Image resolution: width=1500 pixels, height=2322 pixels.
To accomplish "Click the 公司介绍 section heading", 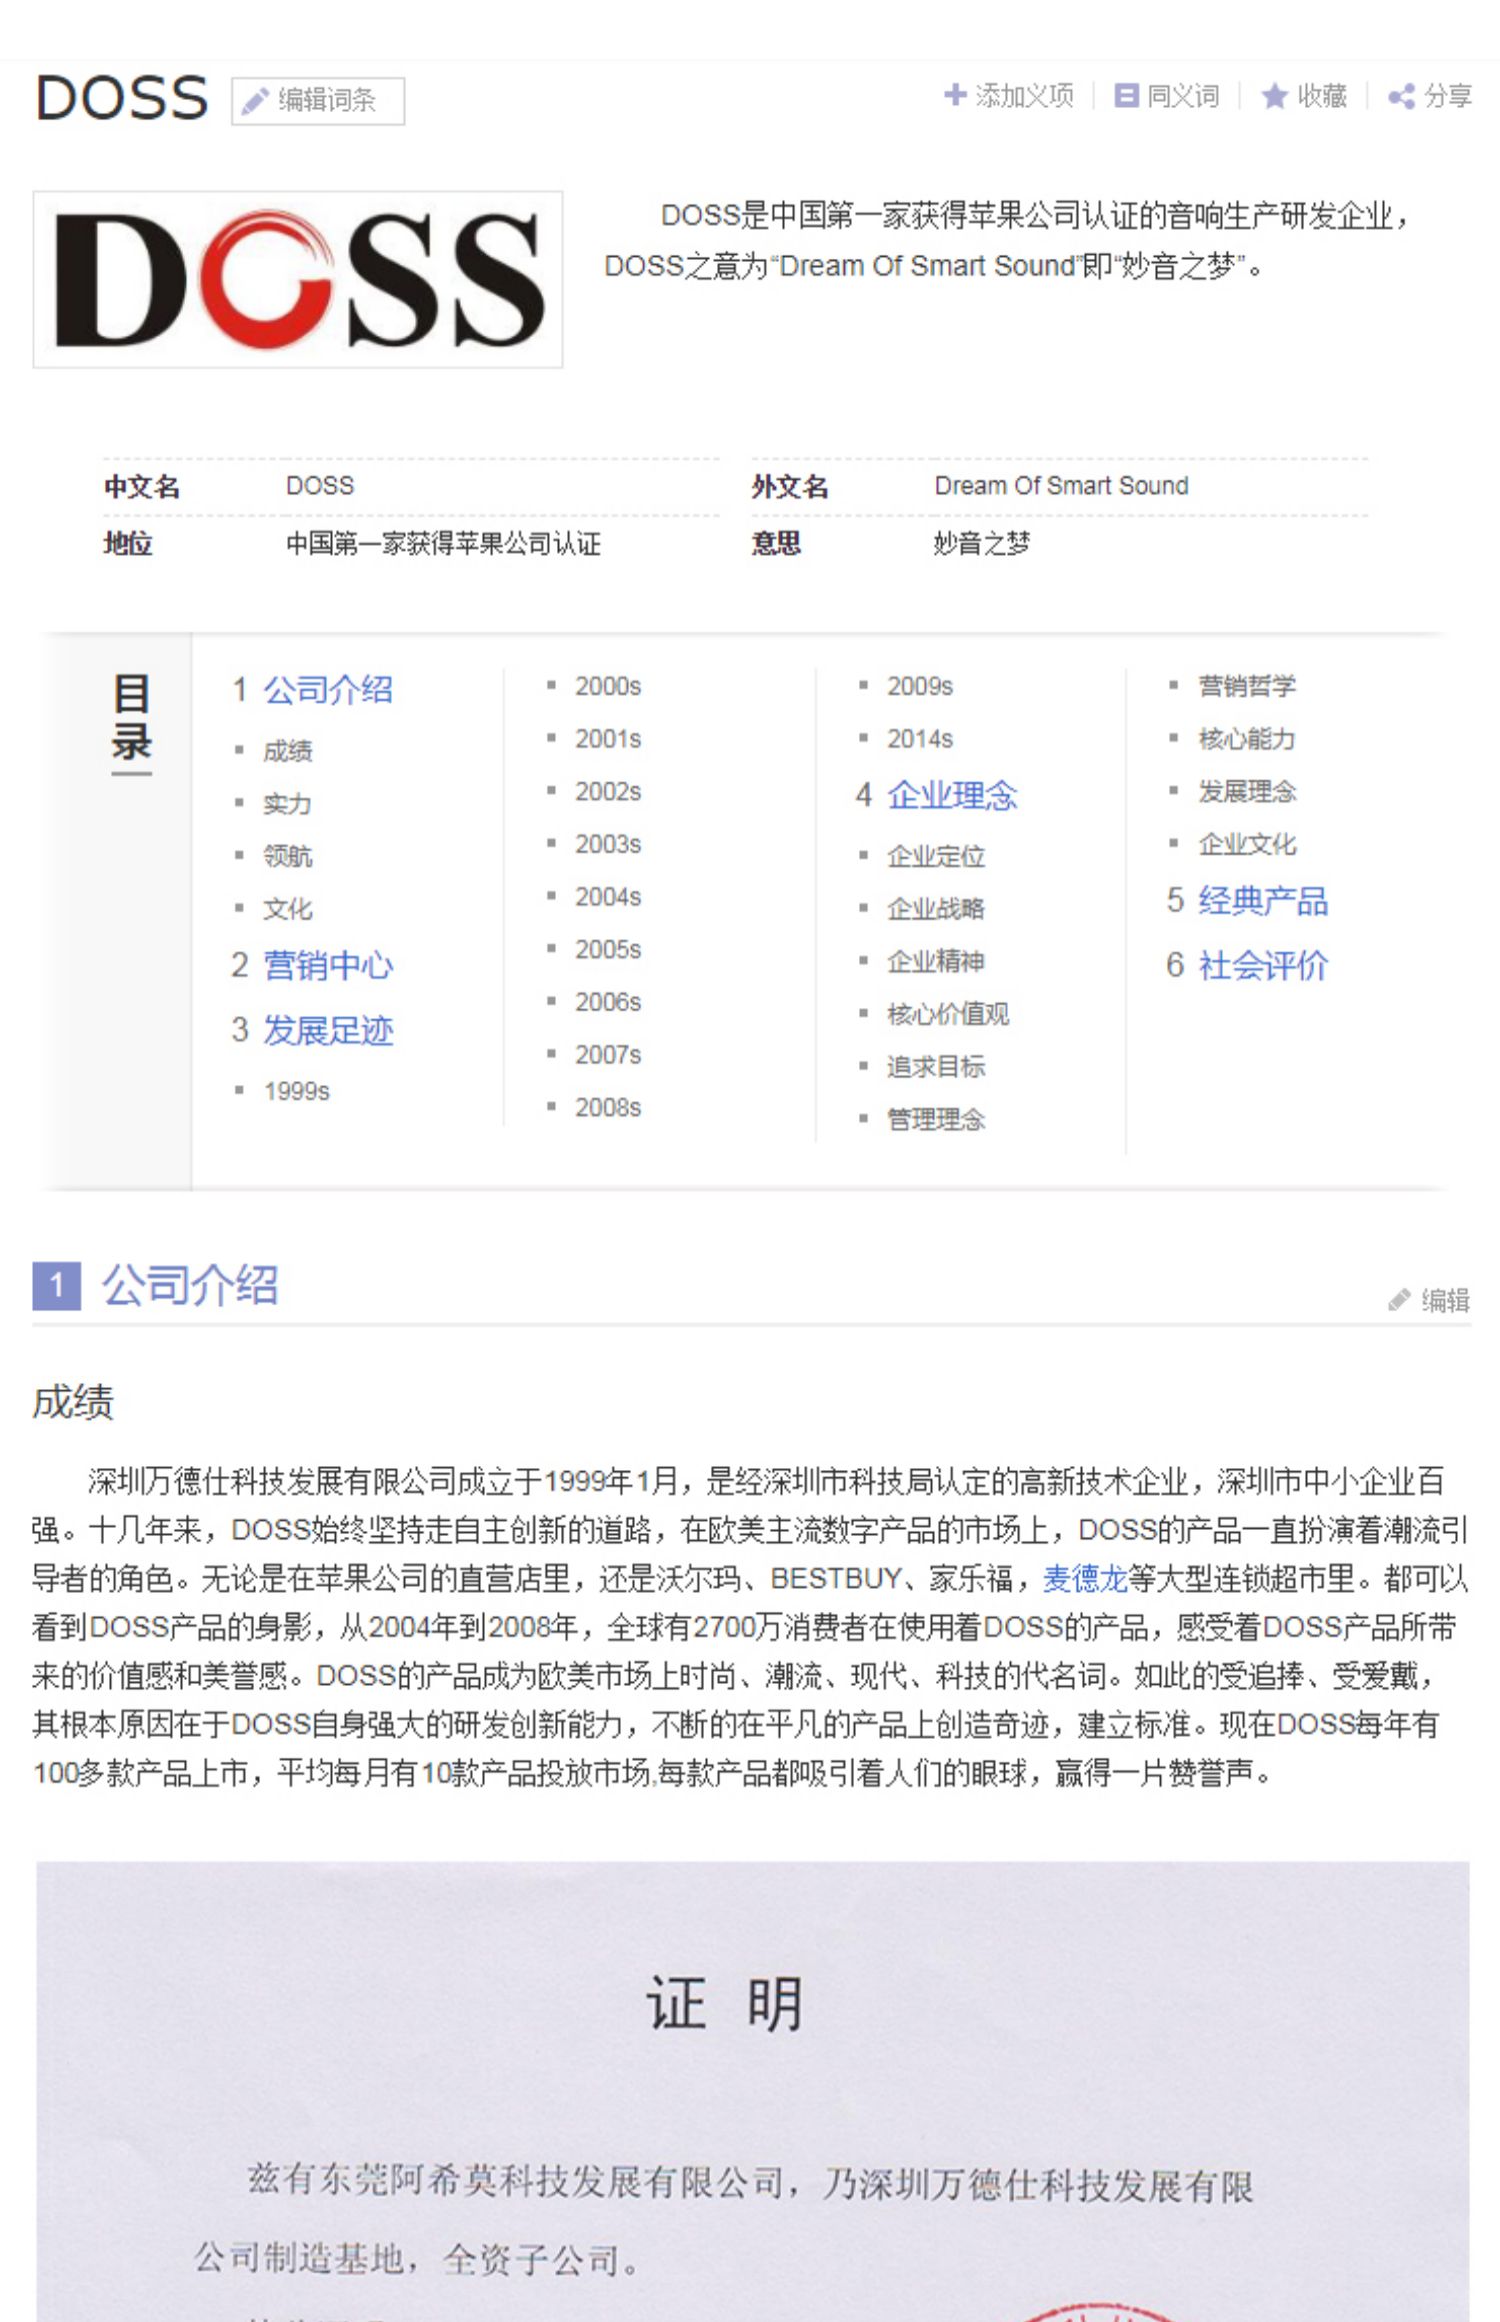I will click(189, 1285).
